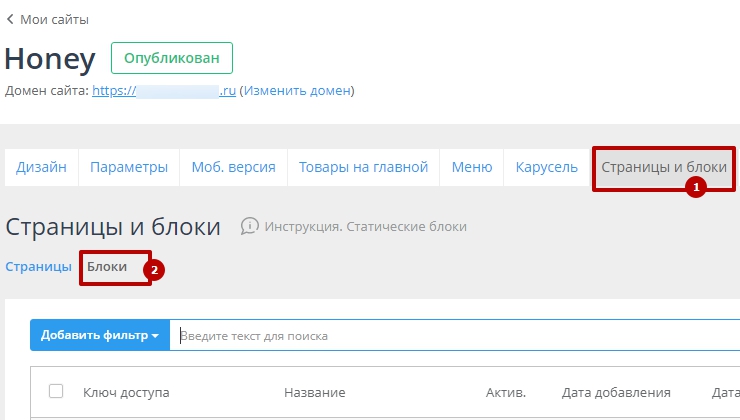740x420 pixels.
Task: Go to the Товары на главной tab
Action: [363, 167]
